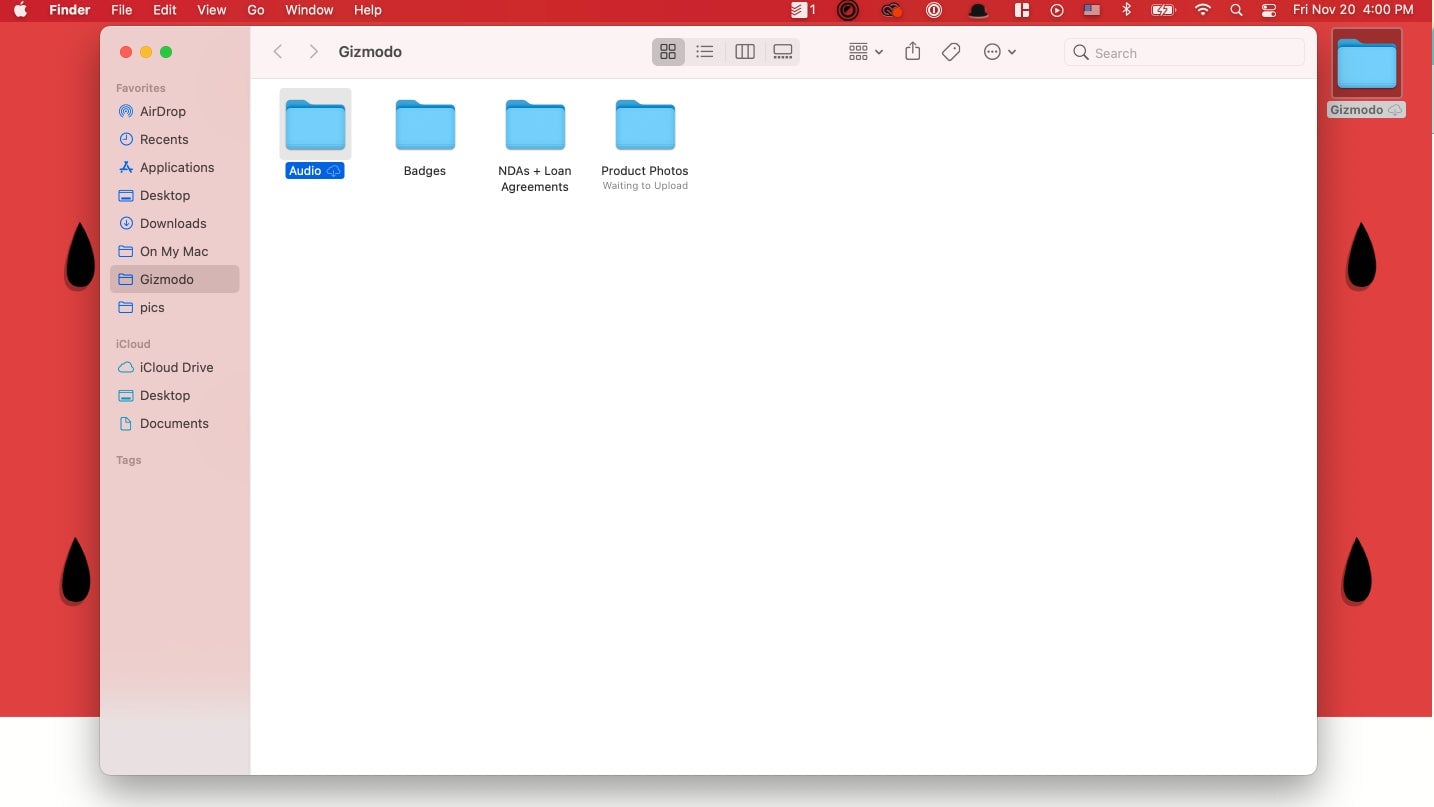Switch to column view in the toolbar
1434x807 pixels.
(744, 51)
